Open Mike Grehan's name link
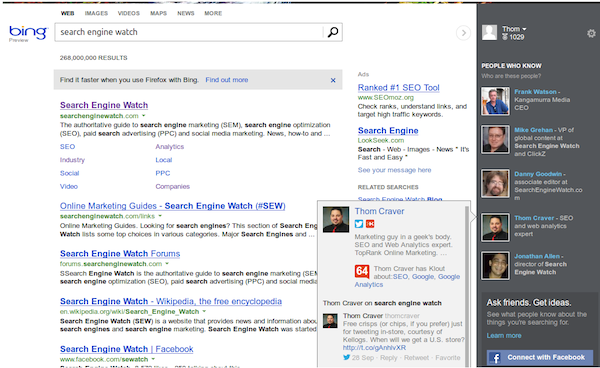This screenshot has height=368, width=600. click(x=533, y=130)
